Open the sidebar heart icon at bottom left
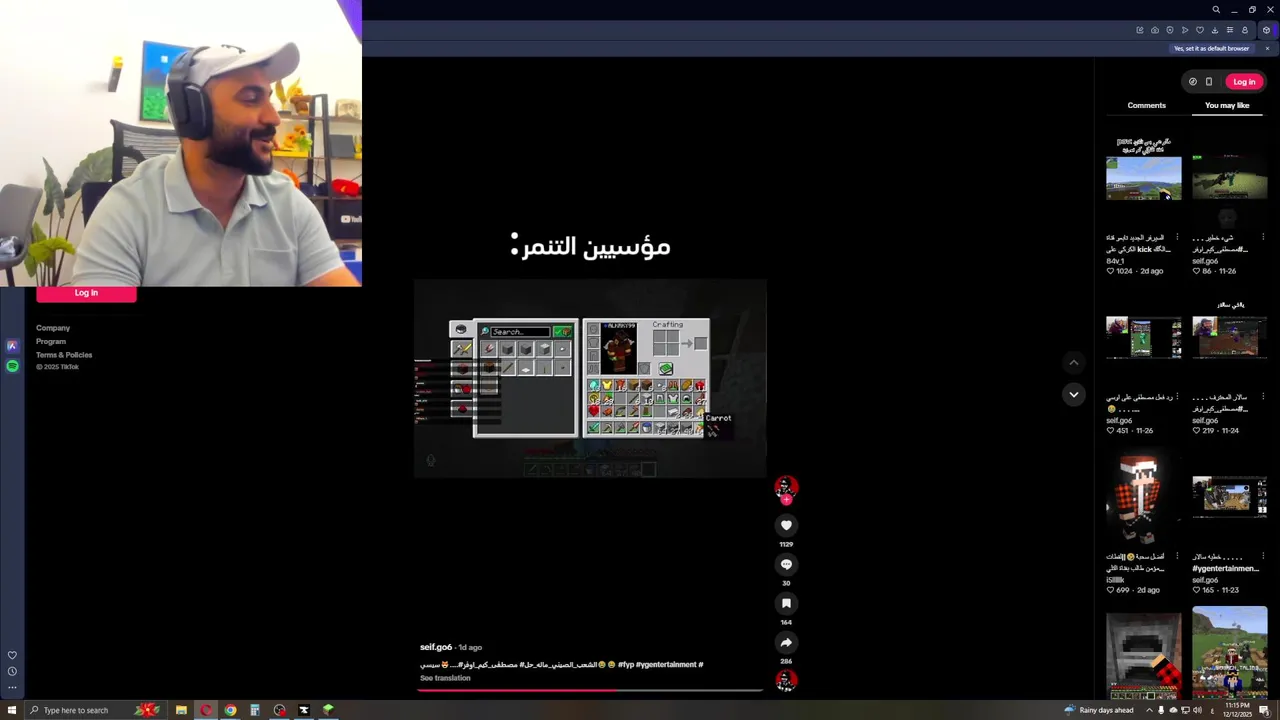1280x720 pixels. (x=12, y=656)
